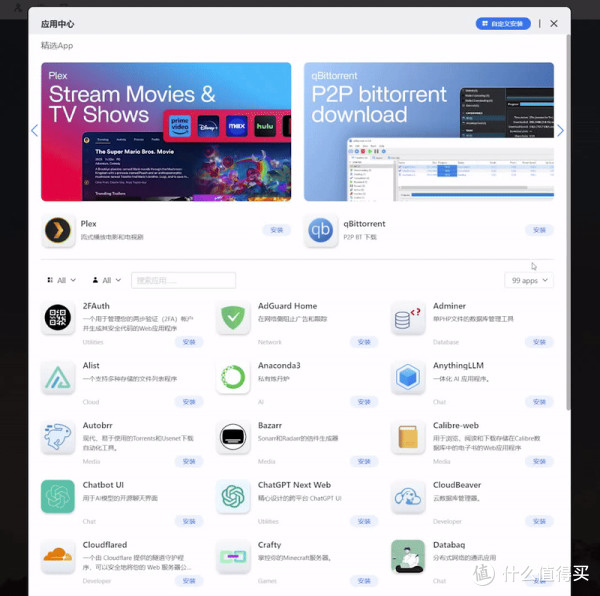Open the Autobrr rabbit icon
Viewport: 600px width, 596px height.
coord(58,437)
